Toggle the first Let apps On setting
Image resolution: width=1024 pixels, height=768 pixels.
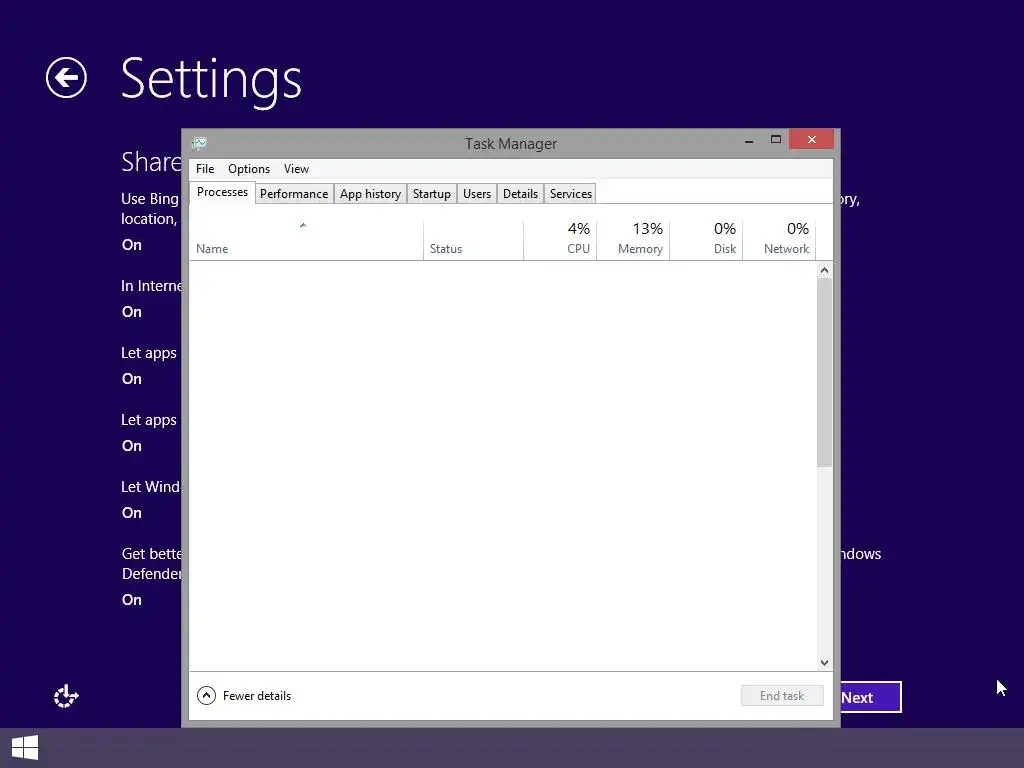[131, 379]
